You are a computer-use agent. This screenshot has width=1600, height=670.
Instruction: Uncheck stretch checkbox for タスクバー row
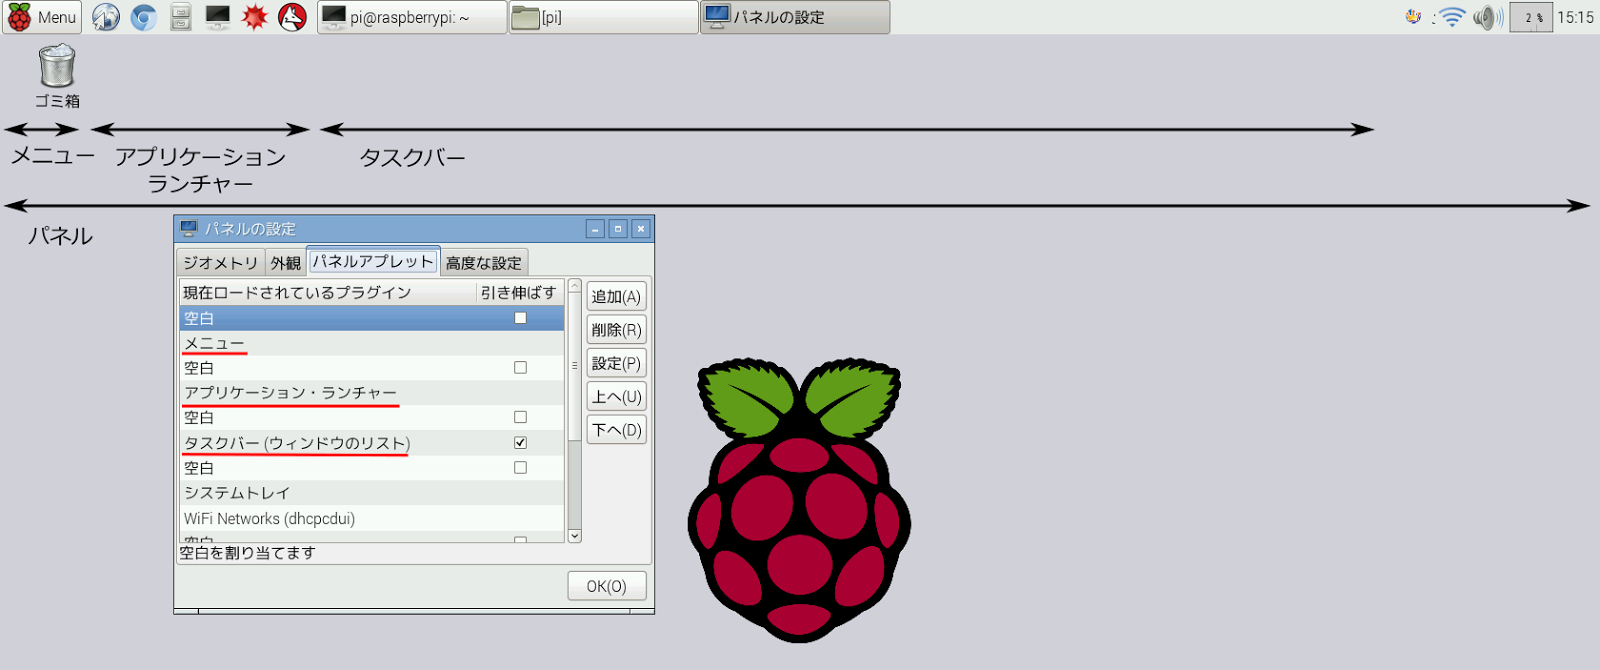click(520, 443)
